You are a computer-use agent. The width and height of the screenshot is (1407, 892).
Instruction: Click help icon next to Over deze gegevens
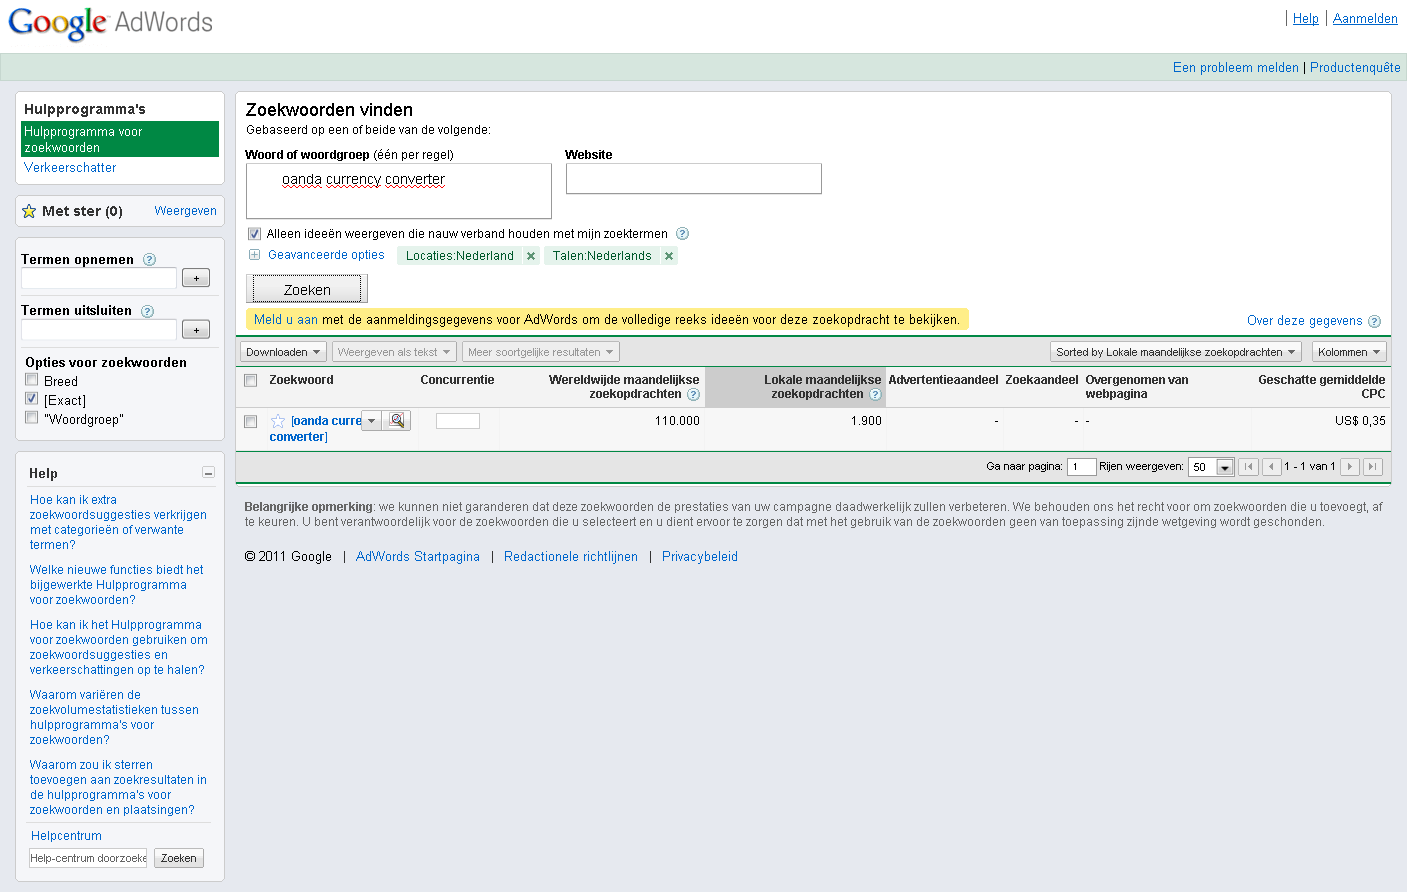1374,321
